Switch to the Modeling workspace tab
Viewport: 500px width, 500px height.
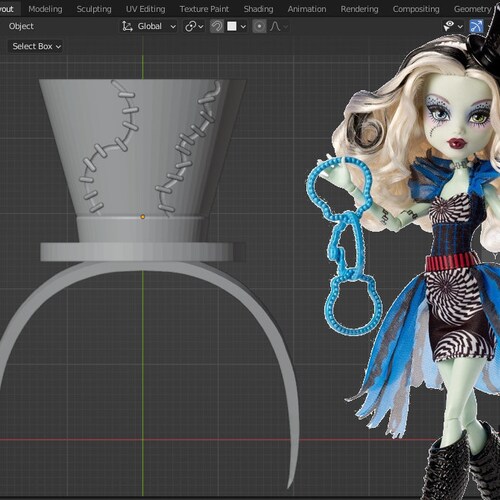pyautogui.click(x=45, y=9)
